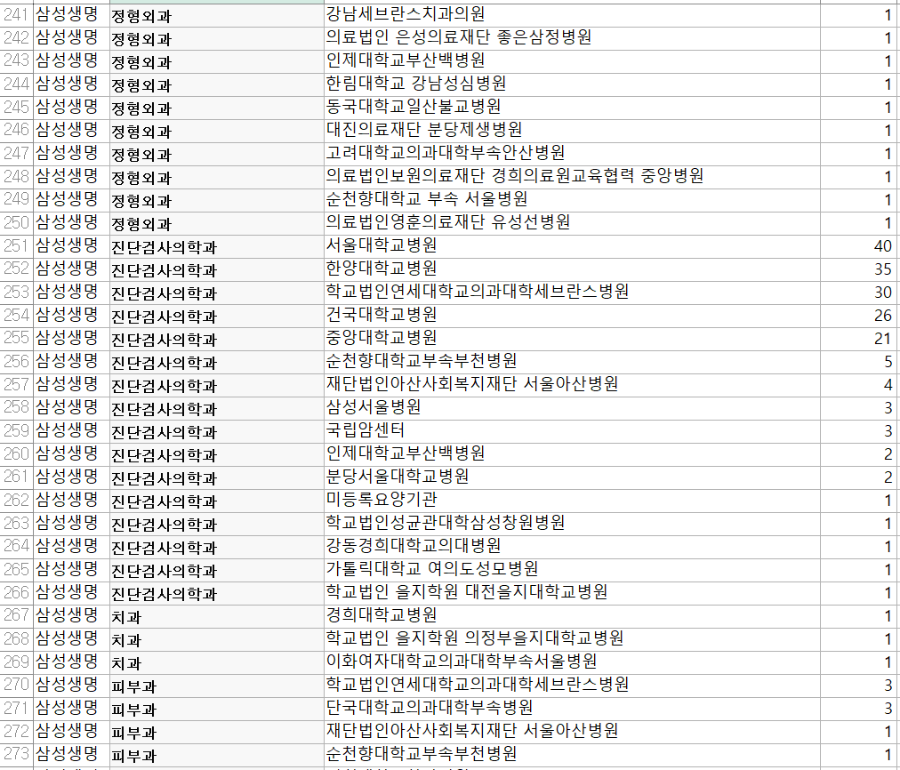The width and height of the screenshot is (900, 770).
Task: Select the cell reading 강남세브란스치과의원
Action: pyautogui.click(x=572, y=15)
